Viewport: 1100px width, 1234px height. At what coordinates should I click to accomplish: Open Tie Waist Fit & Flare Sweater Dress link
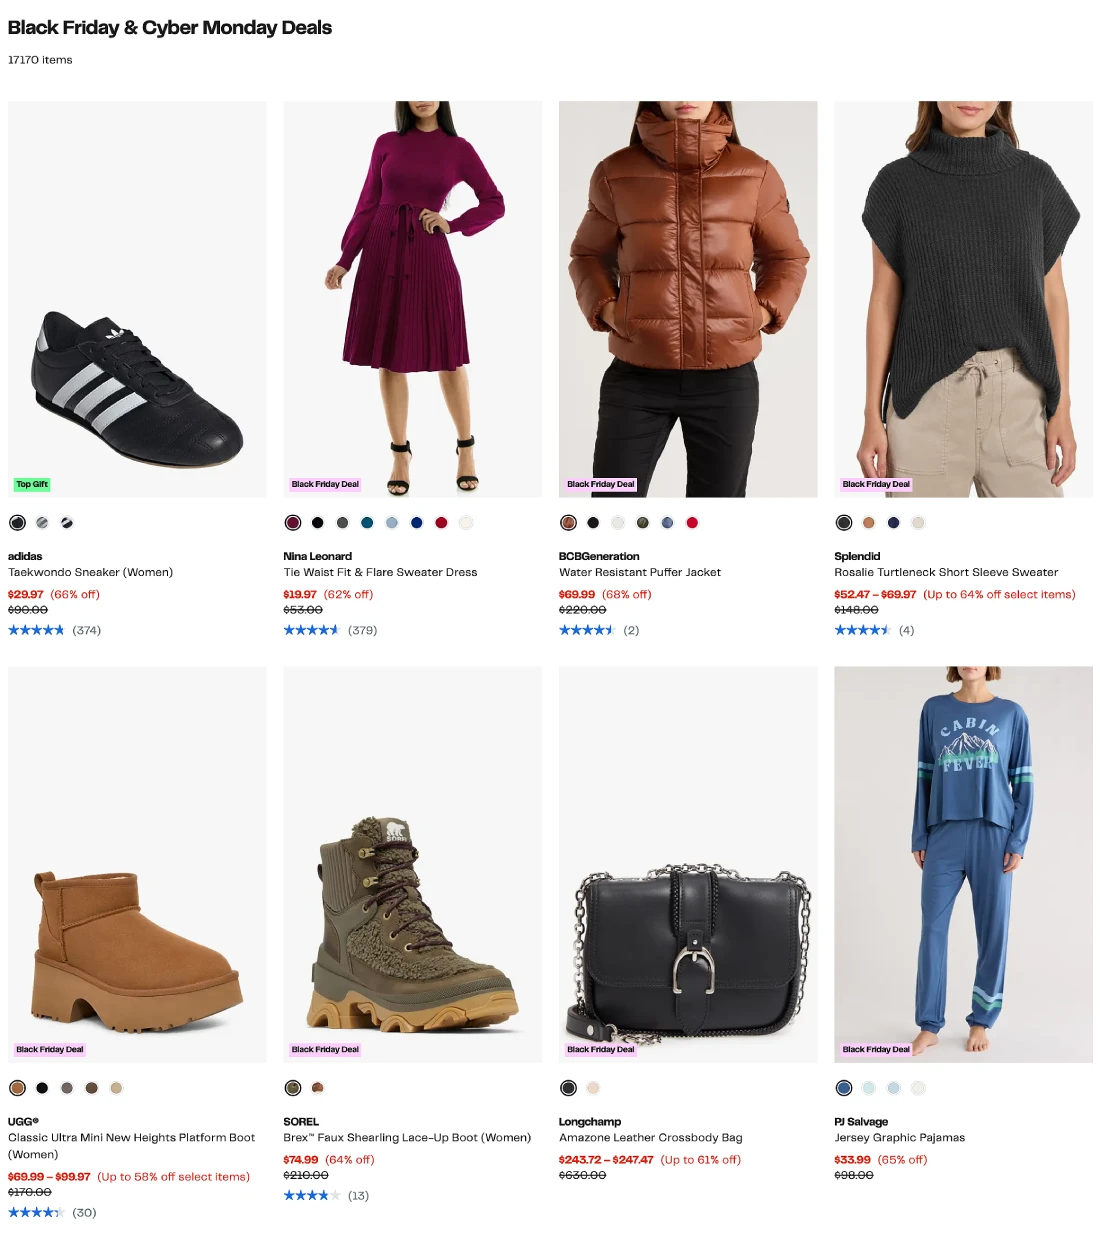pyautogui.click(x=380, y=573)
